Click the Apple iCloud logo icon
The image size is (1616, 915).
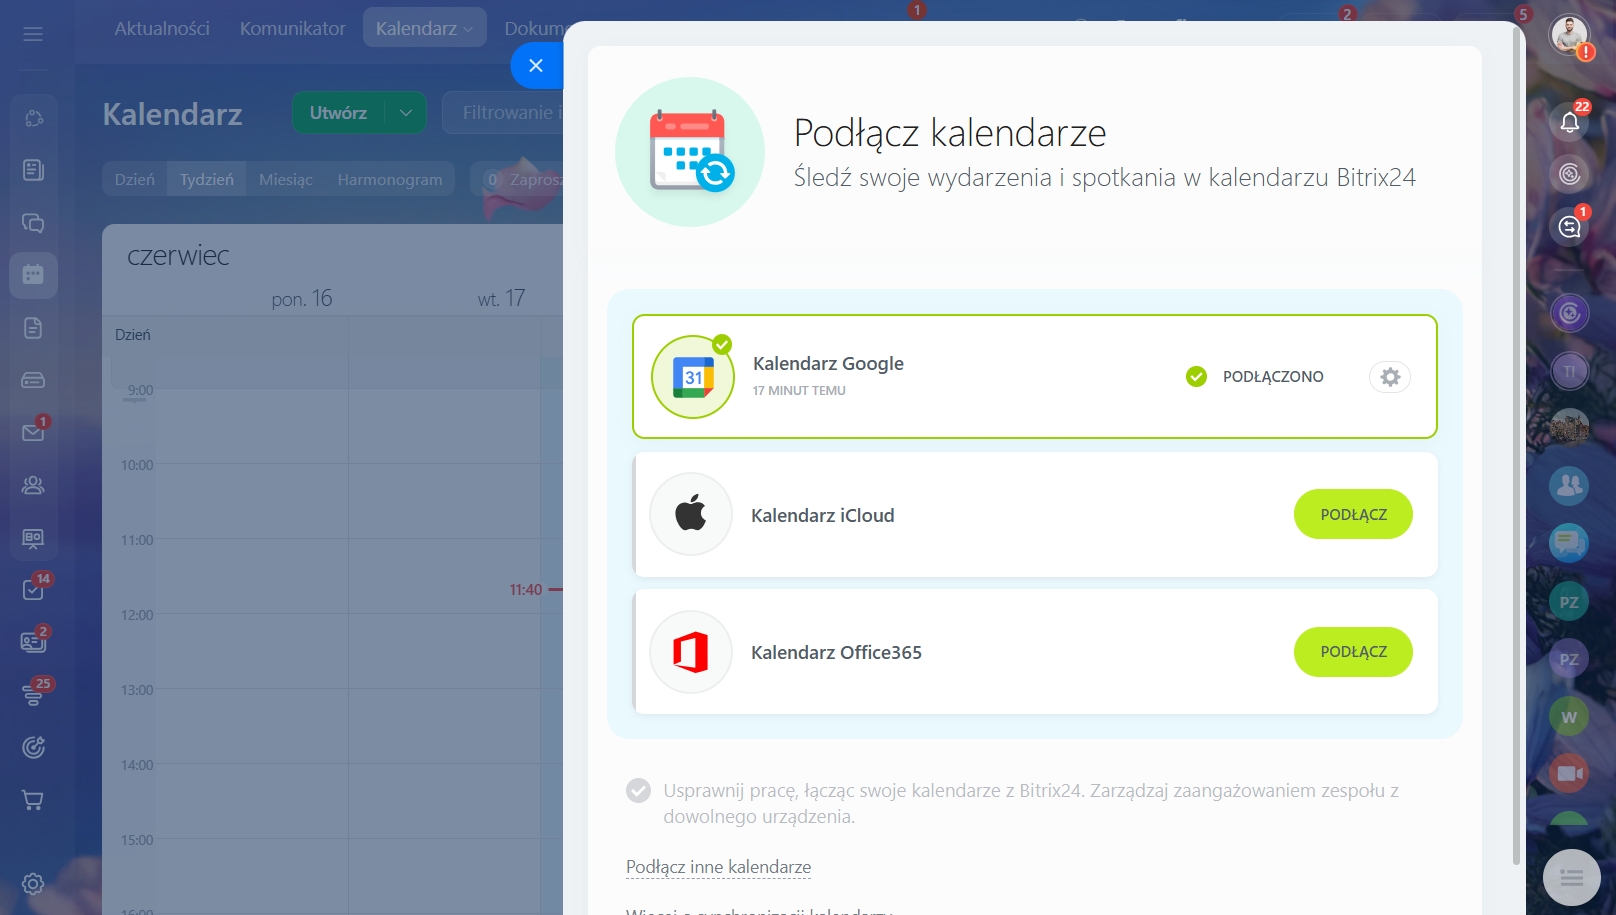[x=691, y=514]
